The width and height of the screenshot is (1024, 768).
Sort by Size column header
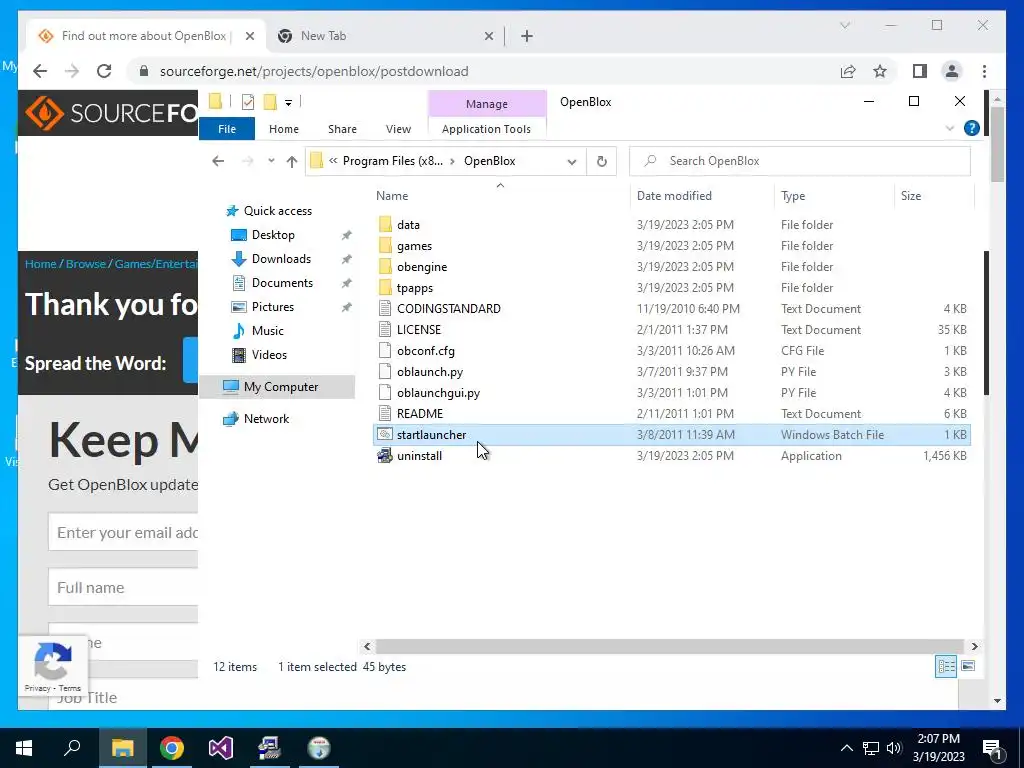click(x=910, y=196)
